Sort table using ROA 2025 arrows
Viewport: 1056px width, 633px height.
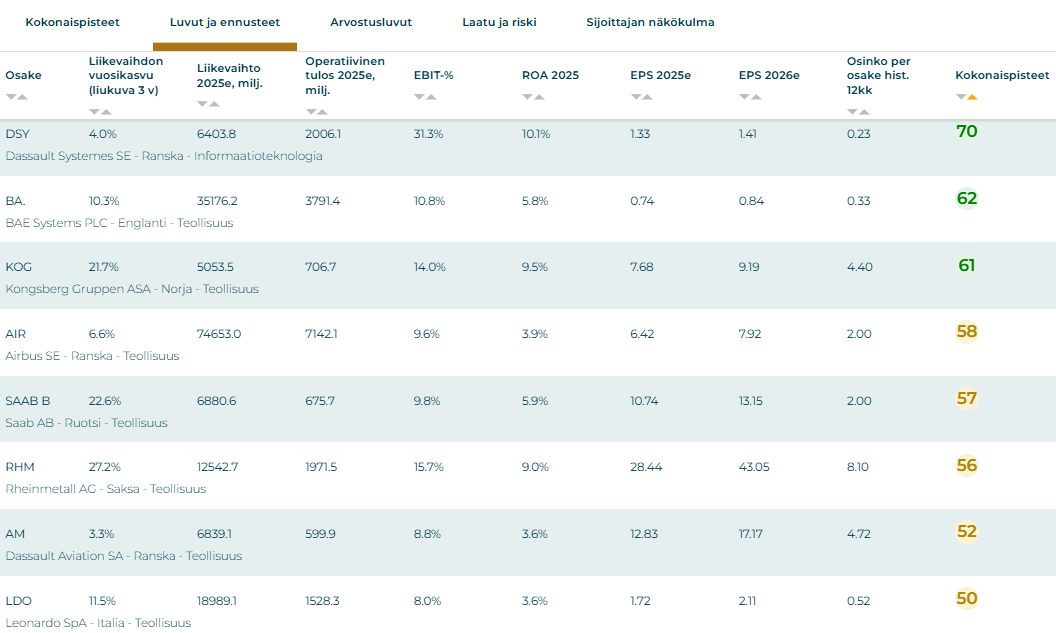pos(533,97)
